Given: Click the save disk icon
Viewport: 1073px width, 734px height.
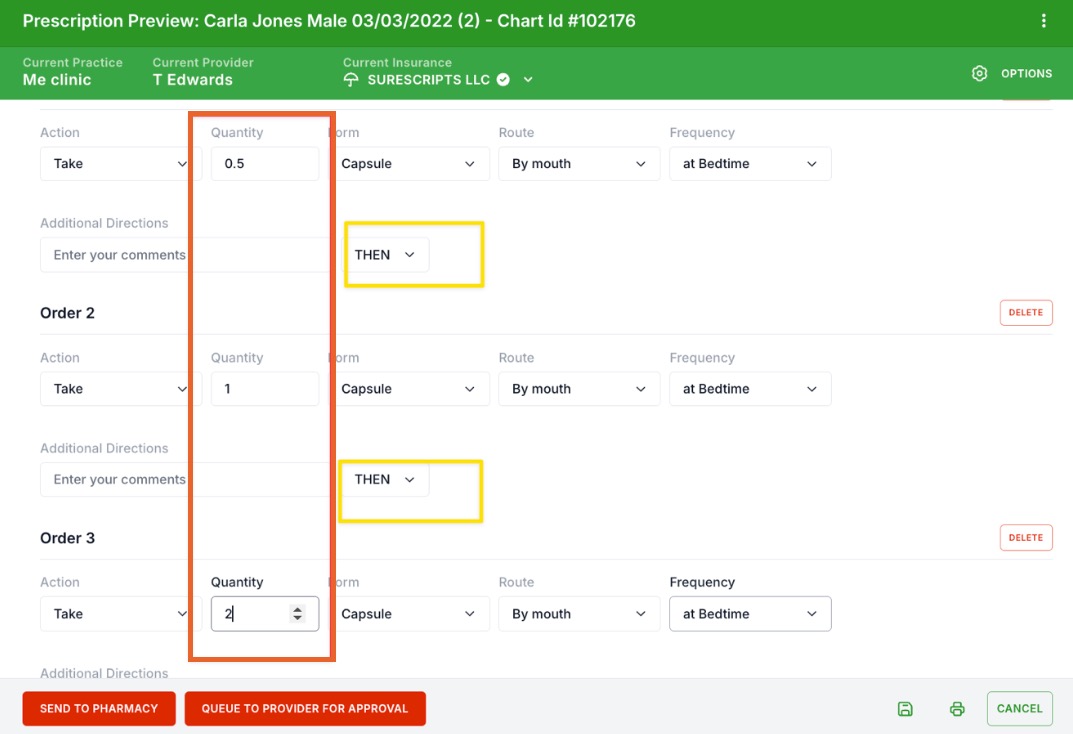Looking at the screenshot, I should click(905, 709).
